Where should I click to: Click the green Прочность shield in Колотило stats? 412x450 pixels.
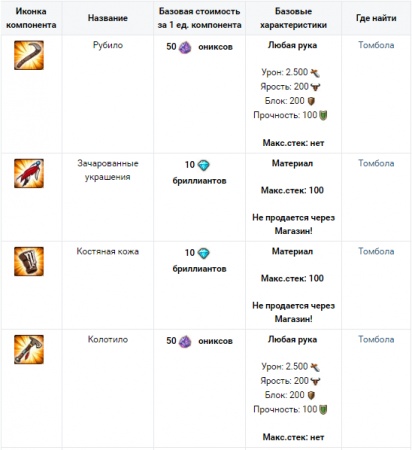click(x=323, y=410)
